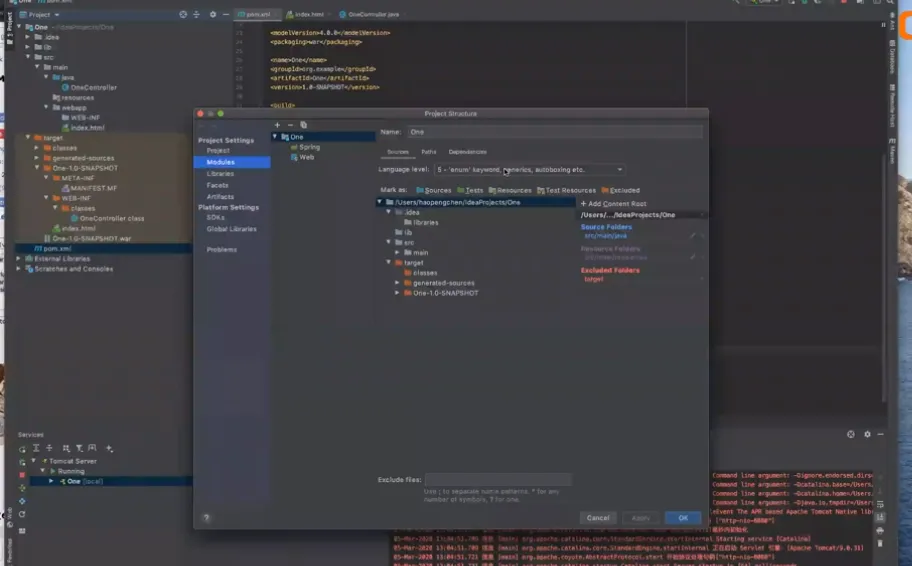Image resolution: width=912 pixels, height=566 pixels.
Task: Open Language level dropdown
Action: [x=530, y=170]
